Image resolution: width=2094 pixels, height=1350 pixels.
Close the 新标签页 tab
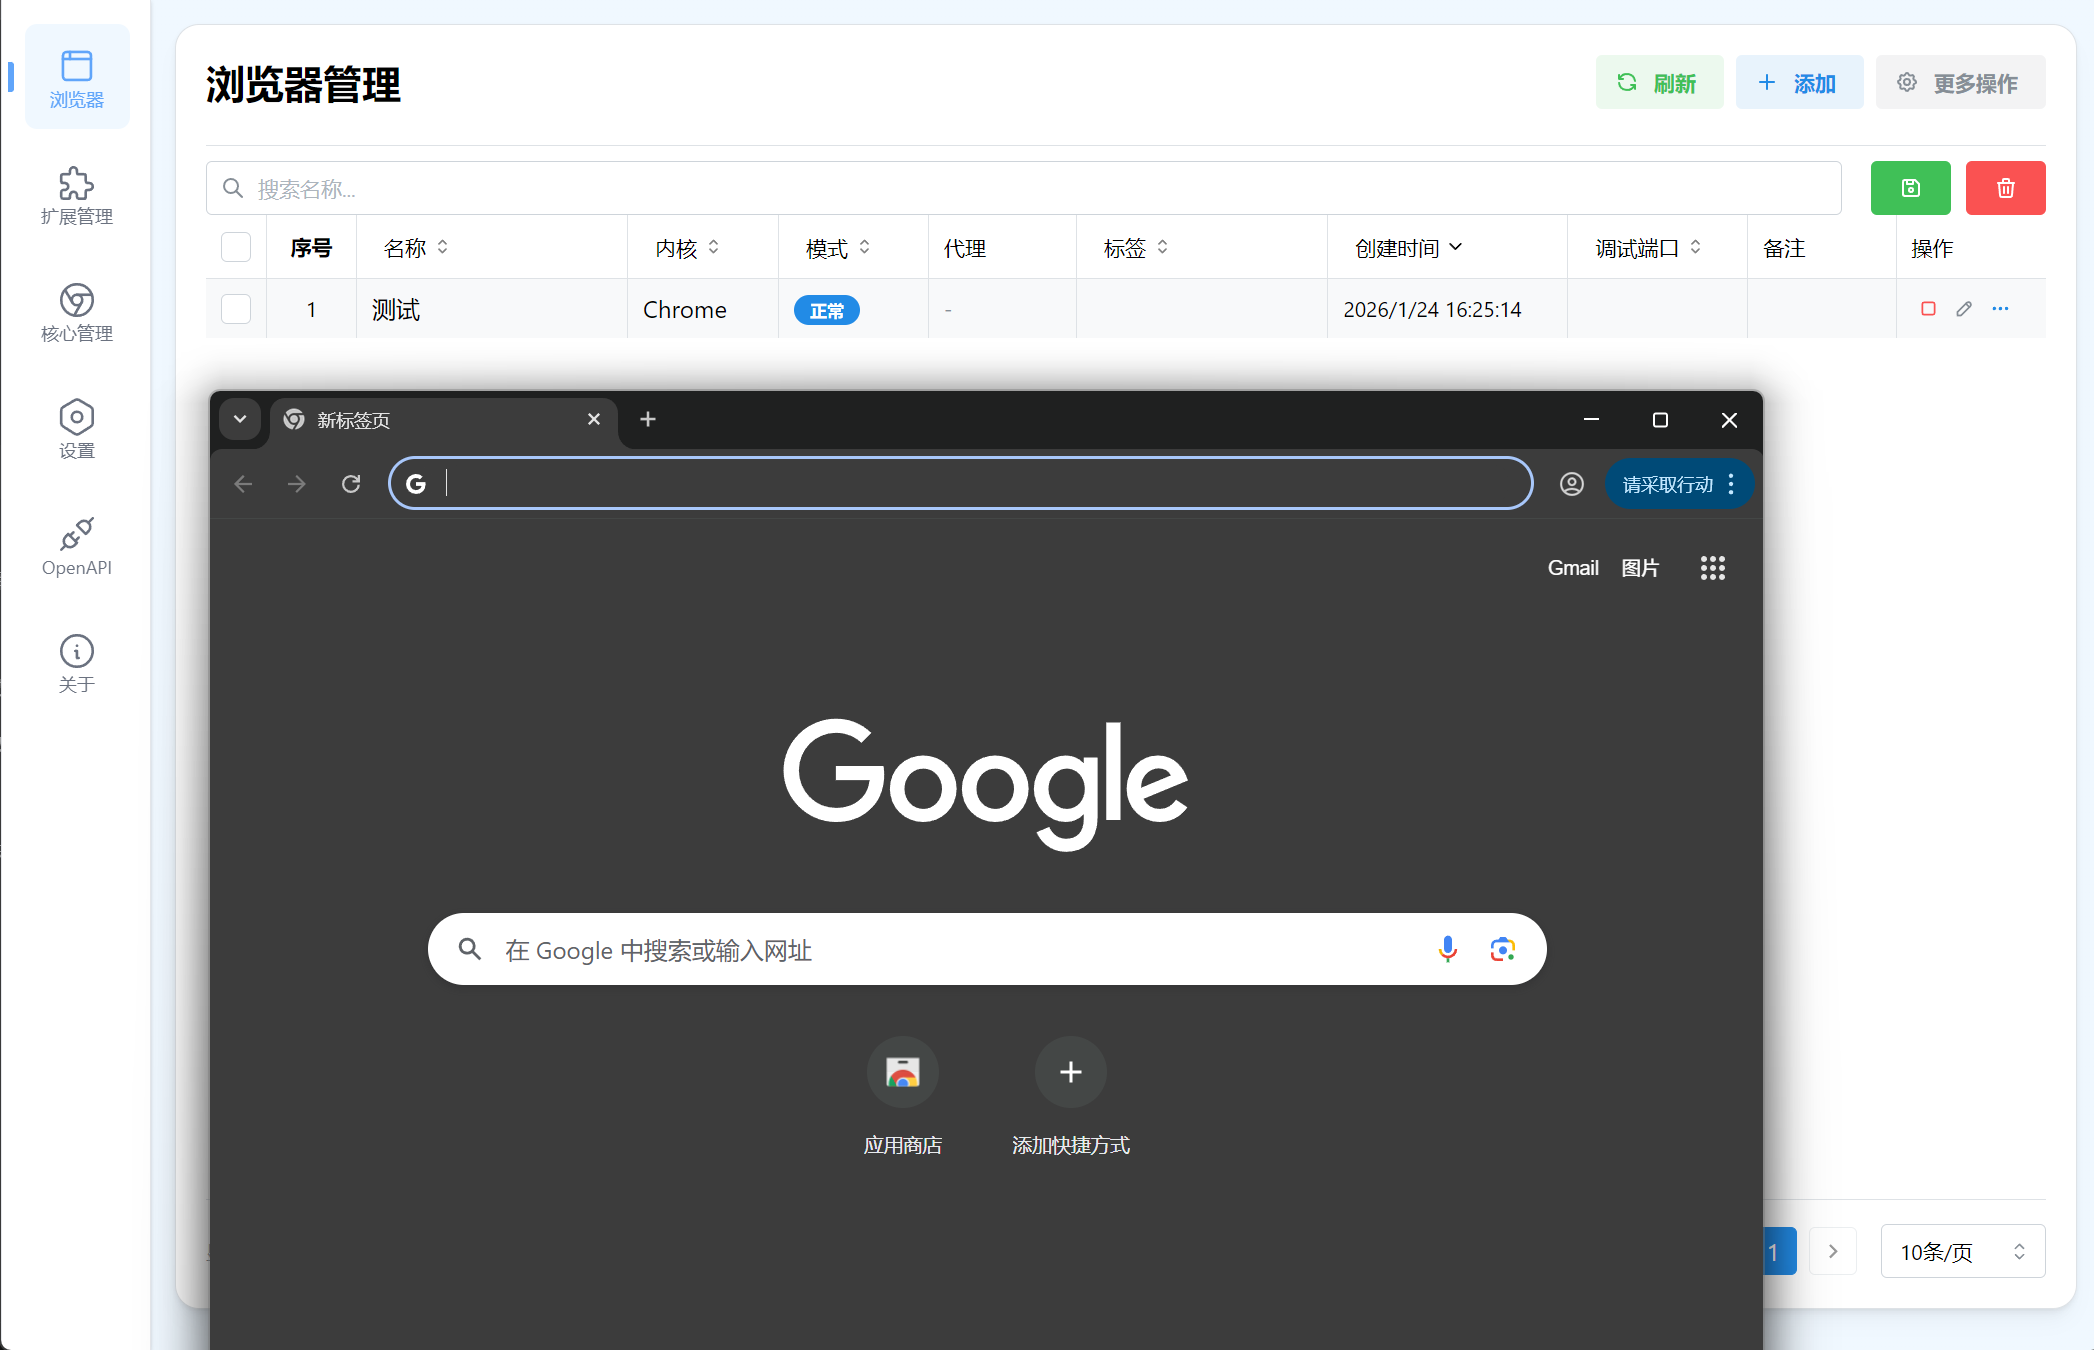pyautogui.click(x=594, y=419)
